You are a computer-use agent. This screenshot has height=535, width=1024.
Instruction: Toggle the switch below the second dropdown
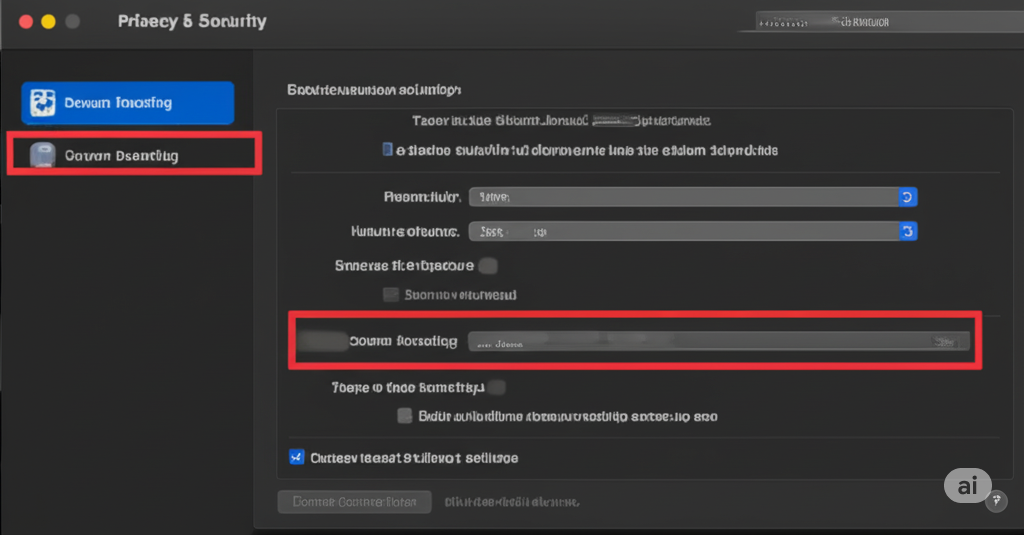pyautogui.click(x=488, y=265)
